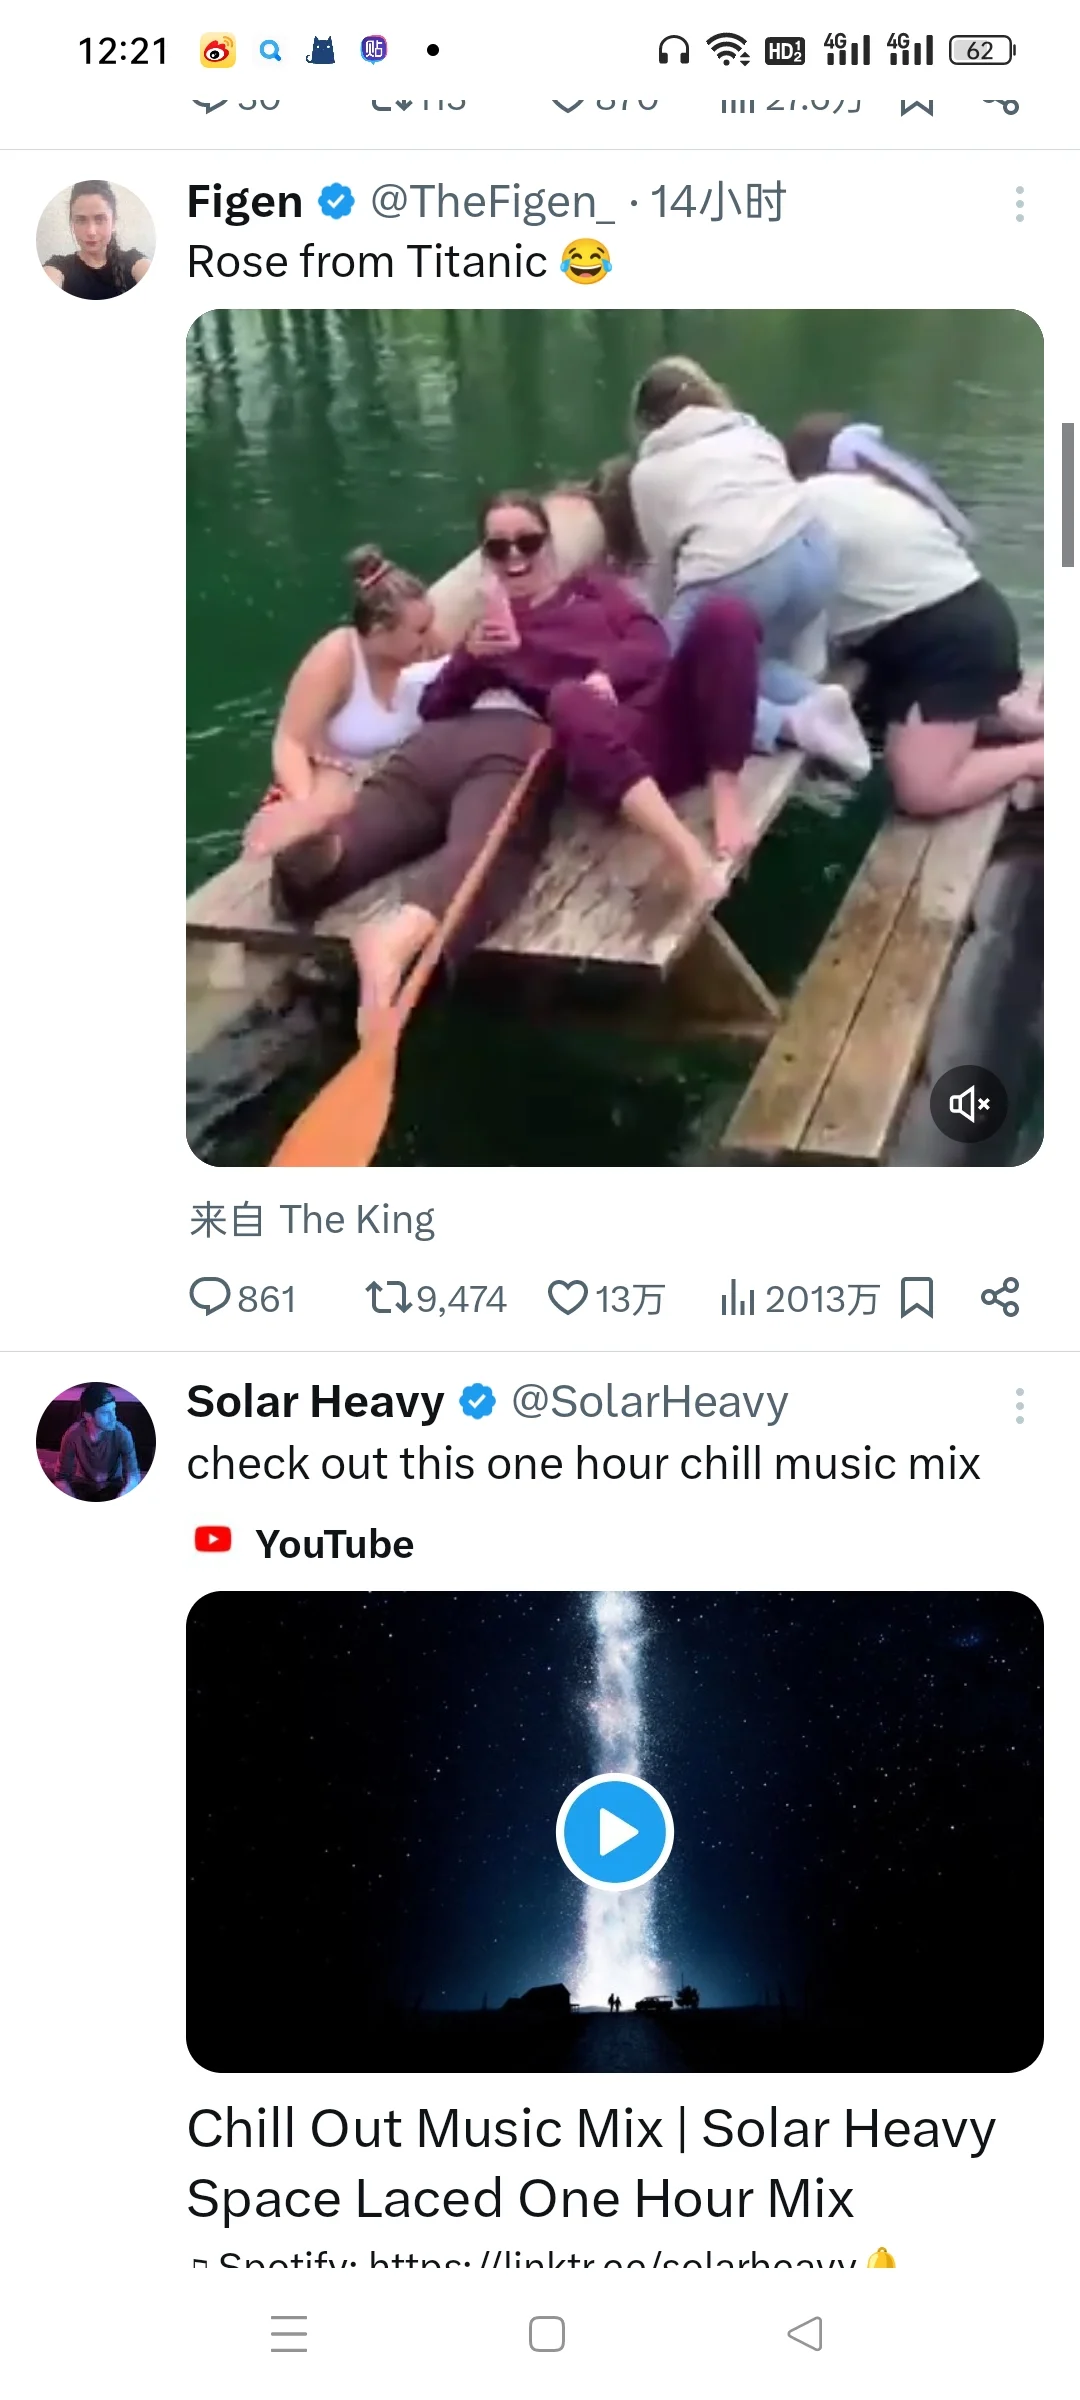The image size is (1080, 2400).
Task: Unmute the boat video sound
Action: 968,1104
